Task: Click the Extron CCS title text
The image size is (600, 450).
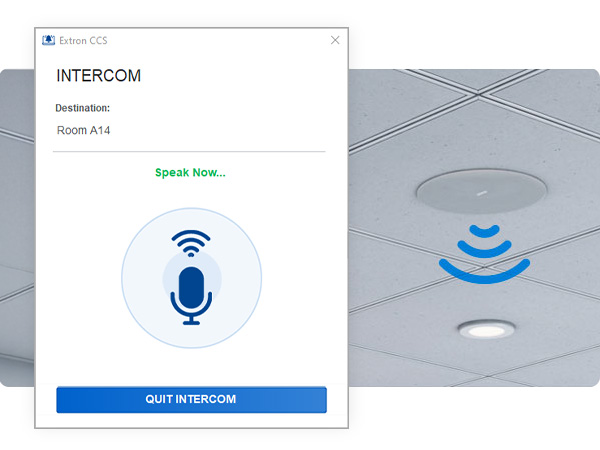Action: [83, 41]
